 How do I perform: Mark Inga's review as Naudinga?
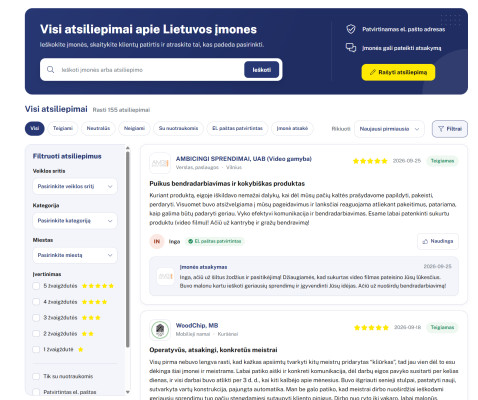pyautogui.click(x=438, y=241)
